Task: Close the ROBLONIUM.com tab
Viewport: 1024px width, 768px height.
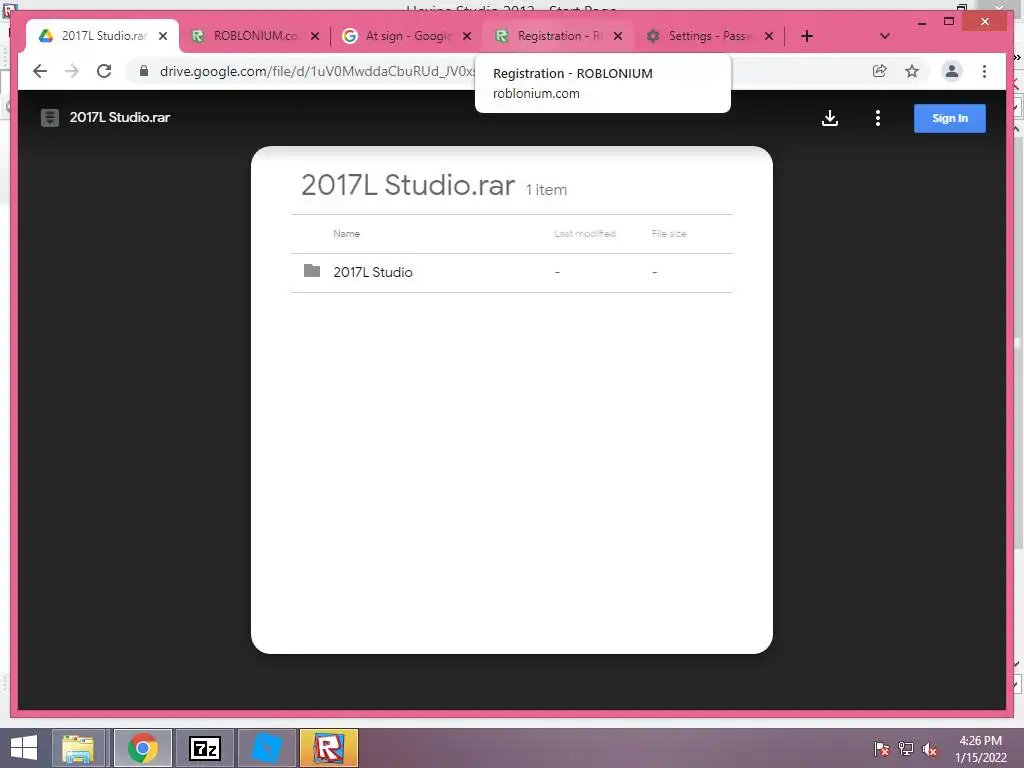Action: [x=315, y=36]
